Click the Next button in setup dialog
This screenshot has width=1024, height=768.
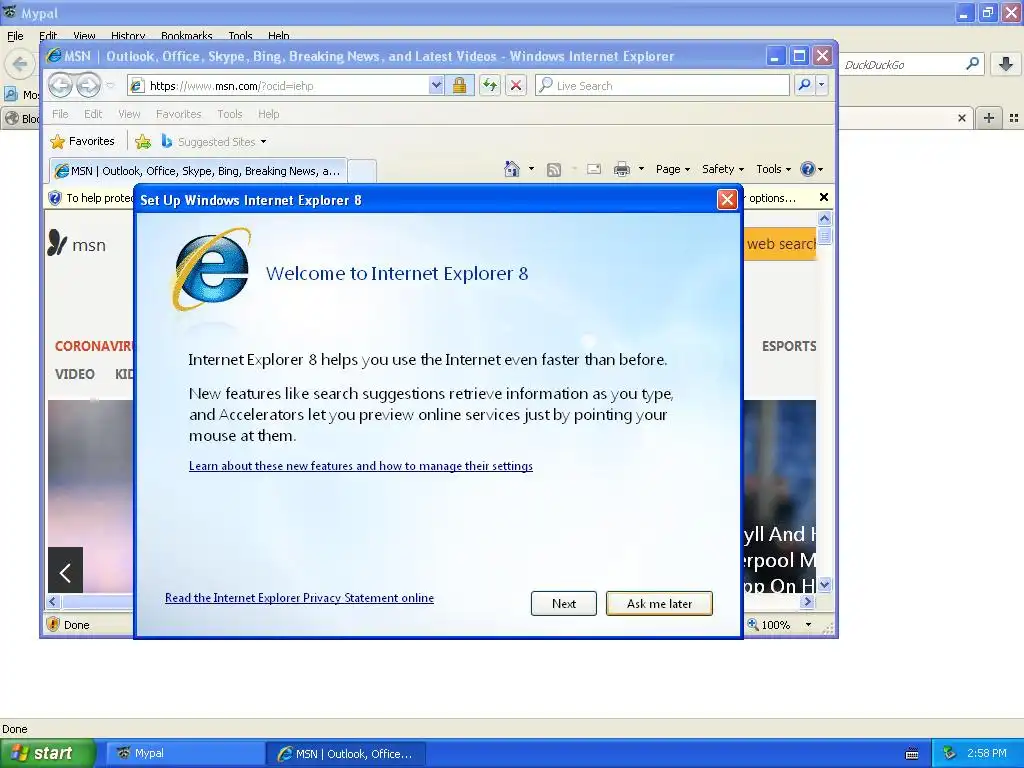[564, 603]
